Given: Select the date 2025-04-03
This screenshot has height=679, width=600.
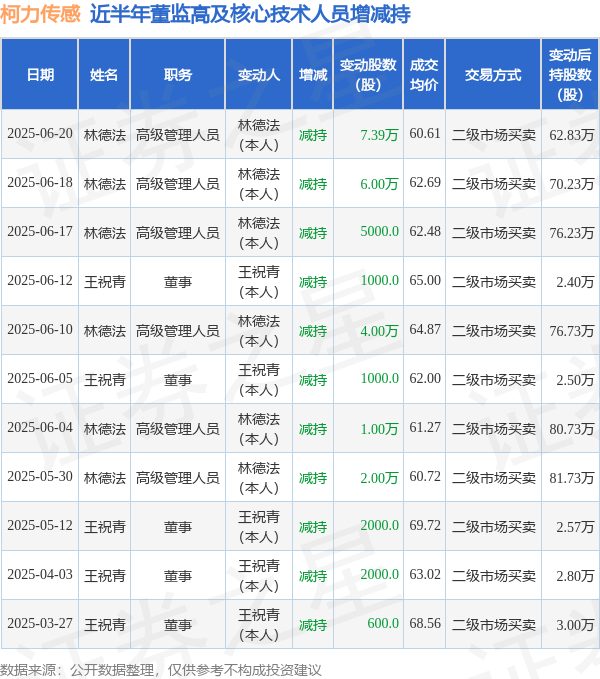Looking at the screenshot, I should (x=40, y=574).
